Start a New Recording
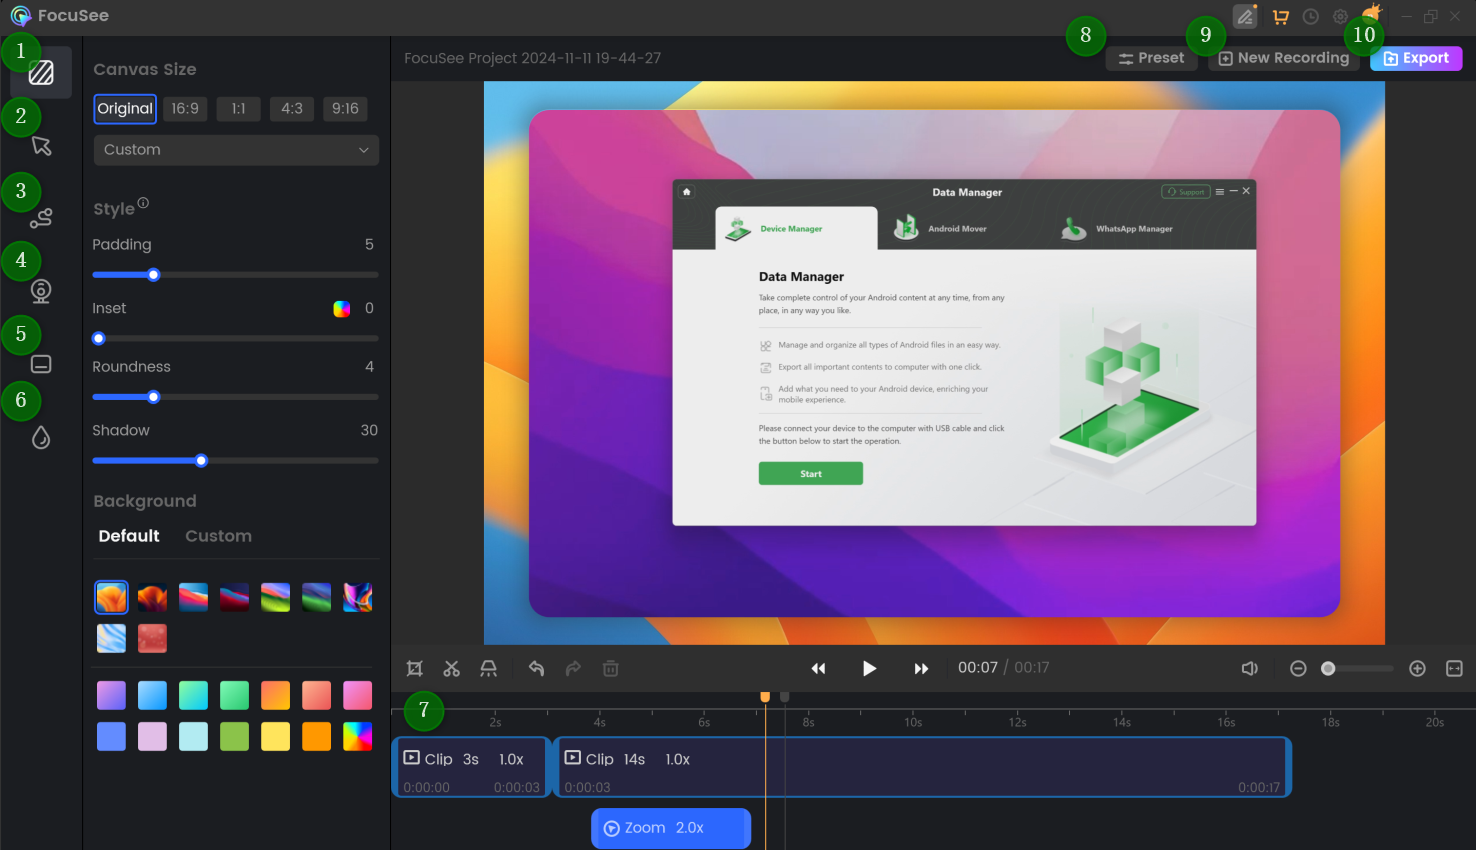Viewport: 1476px width, 850px height. click(x=1284, y=58)
